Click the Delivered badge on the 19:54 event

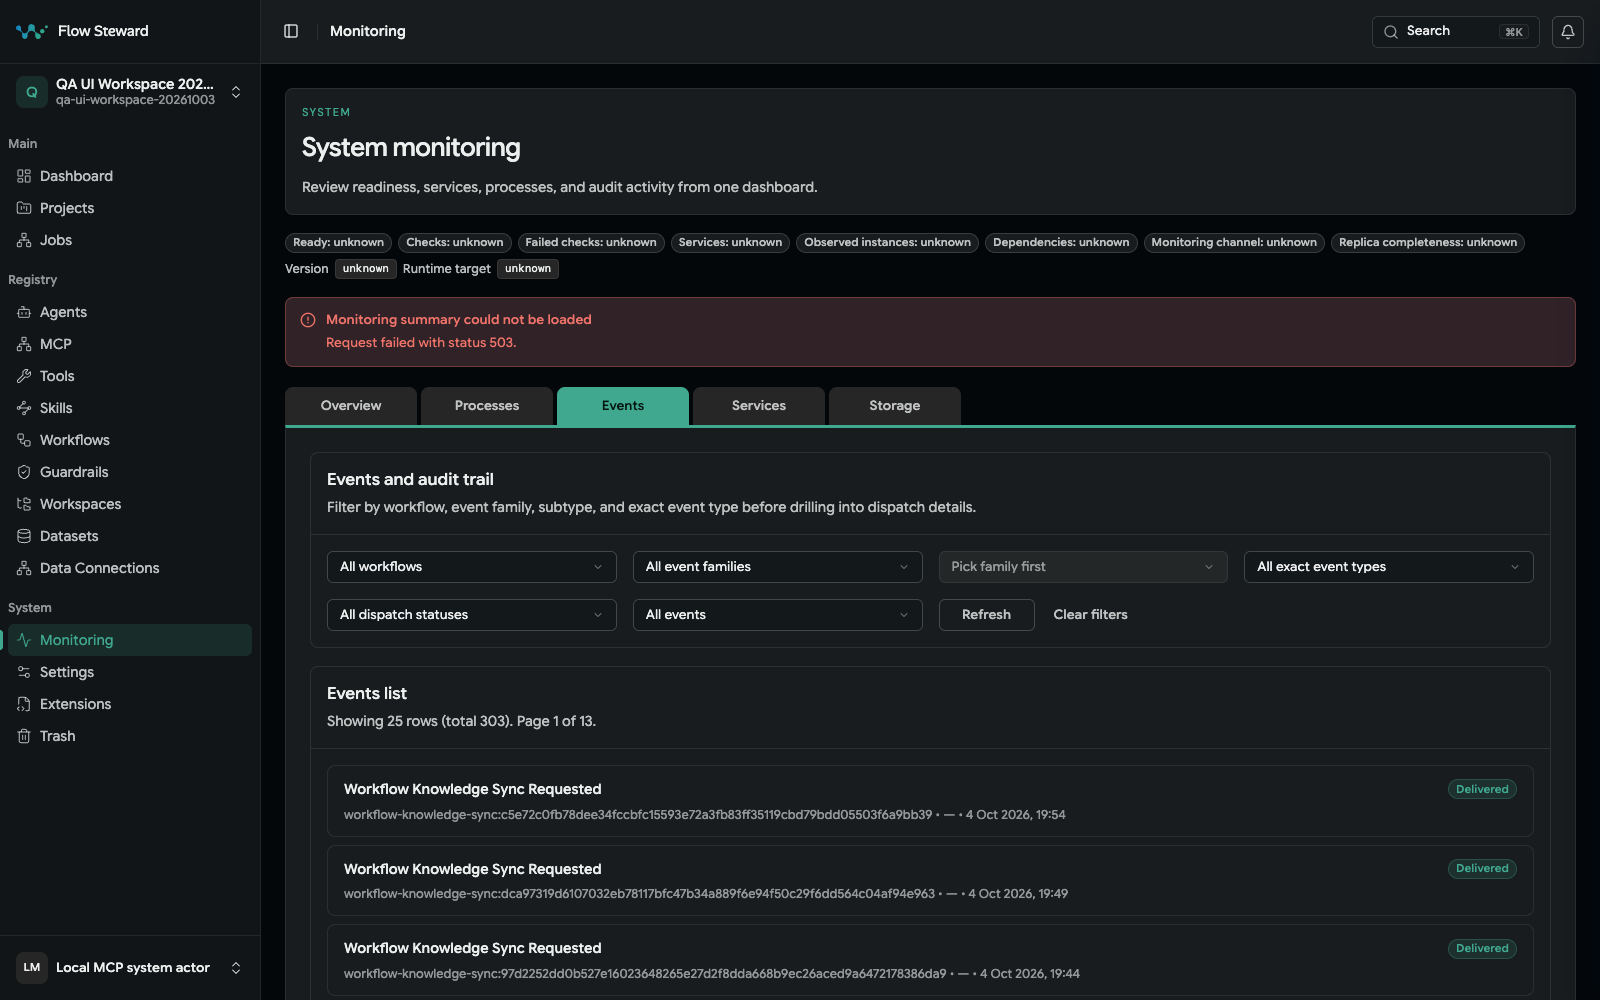click(x=1482, y=789)
